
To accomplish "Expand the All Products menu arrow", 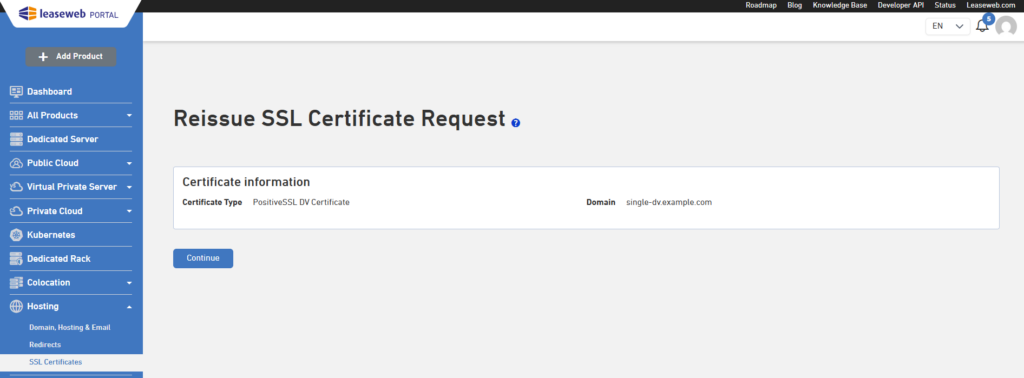I will click(x=129, y=116).
